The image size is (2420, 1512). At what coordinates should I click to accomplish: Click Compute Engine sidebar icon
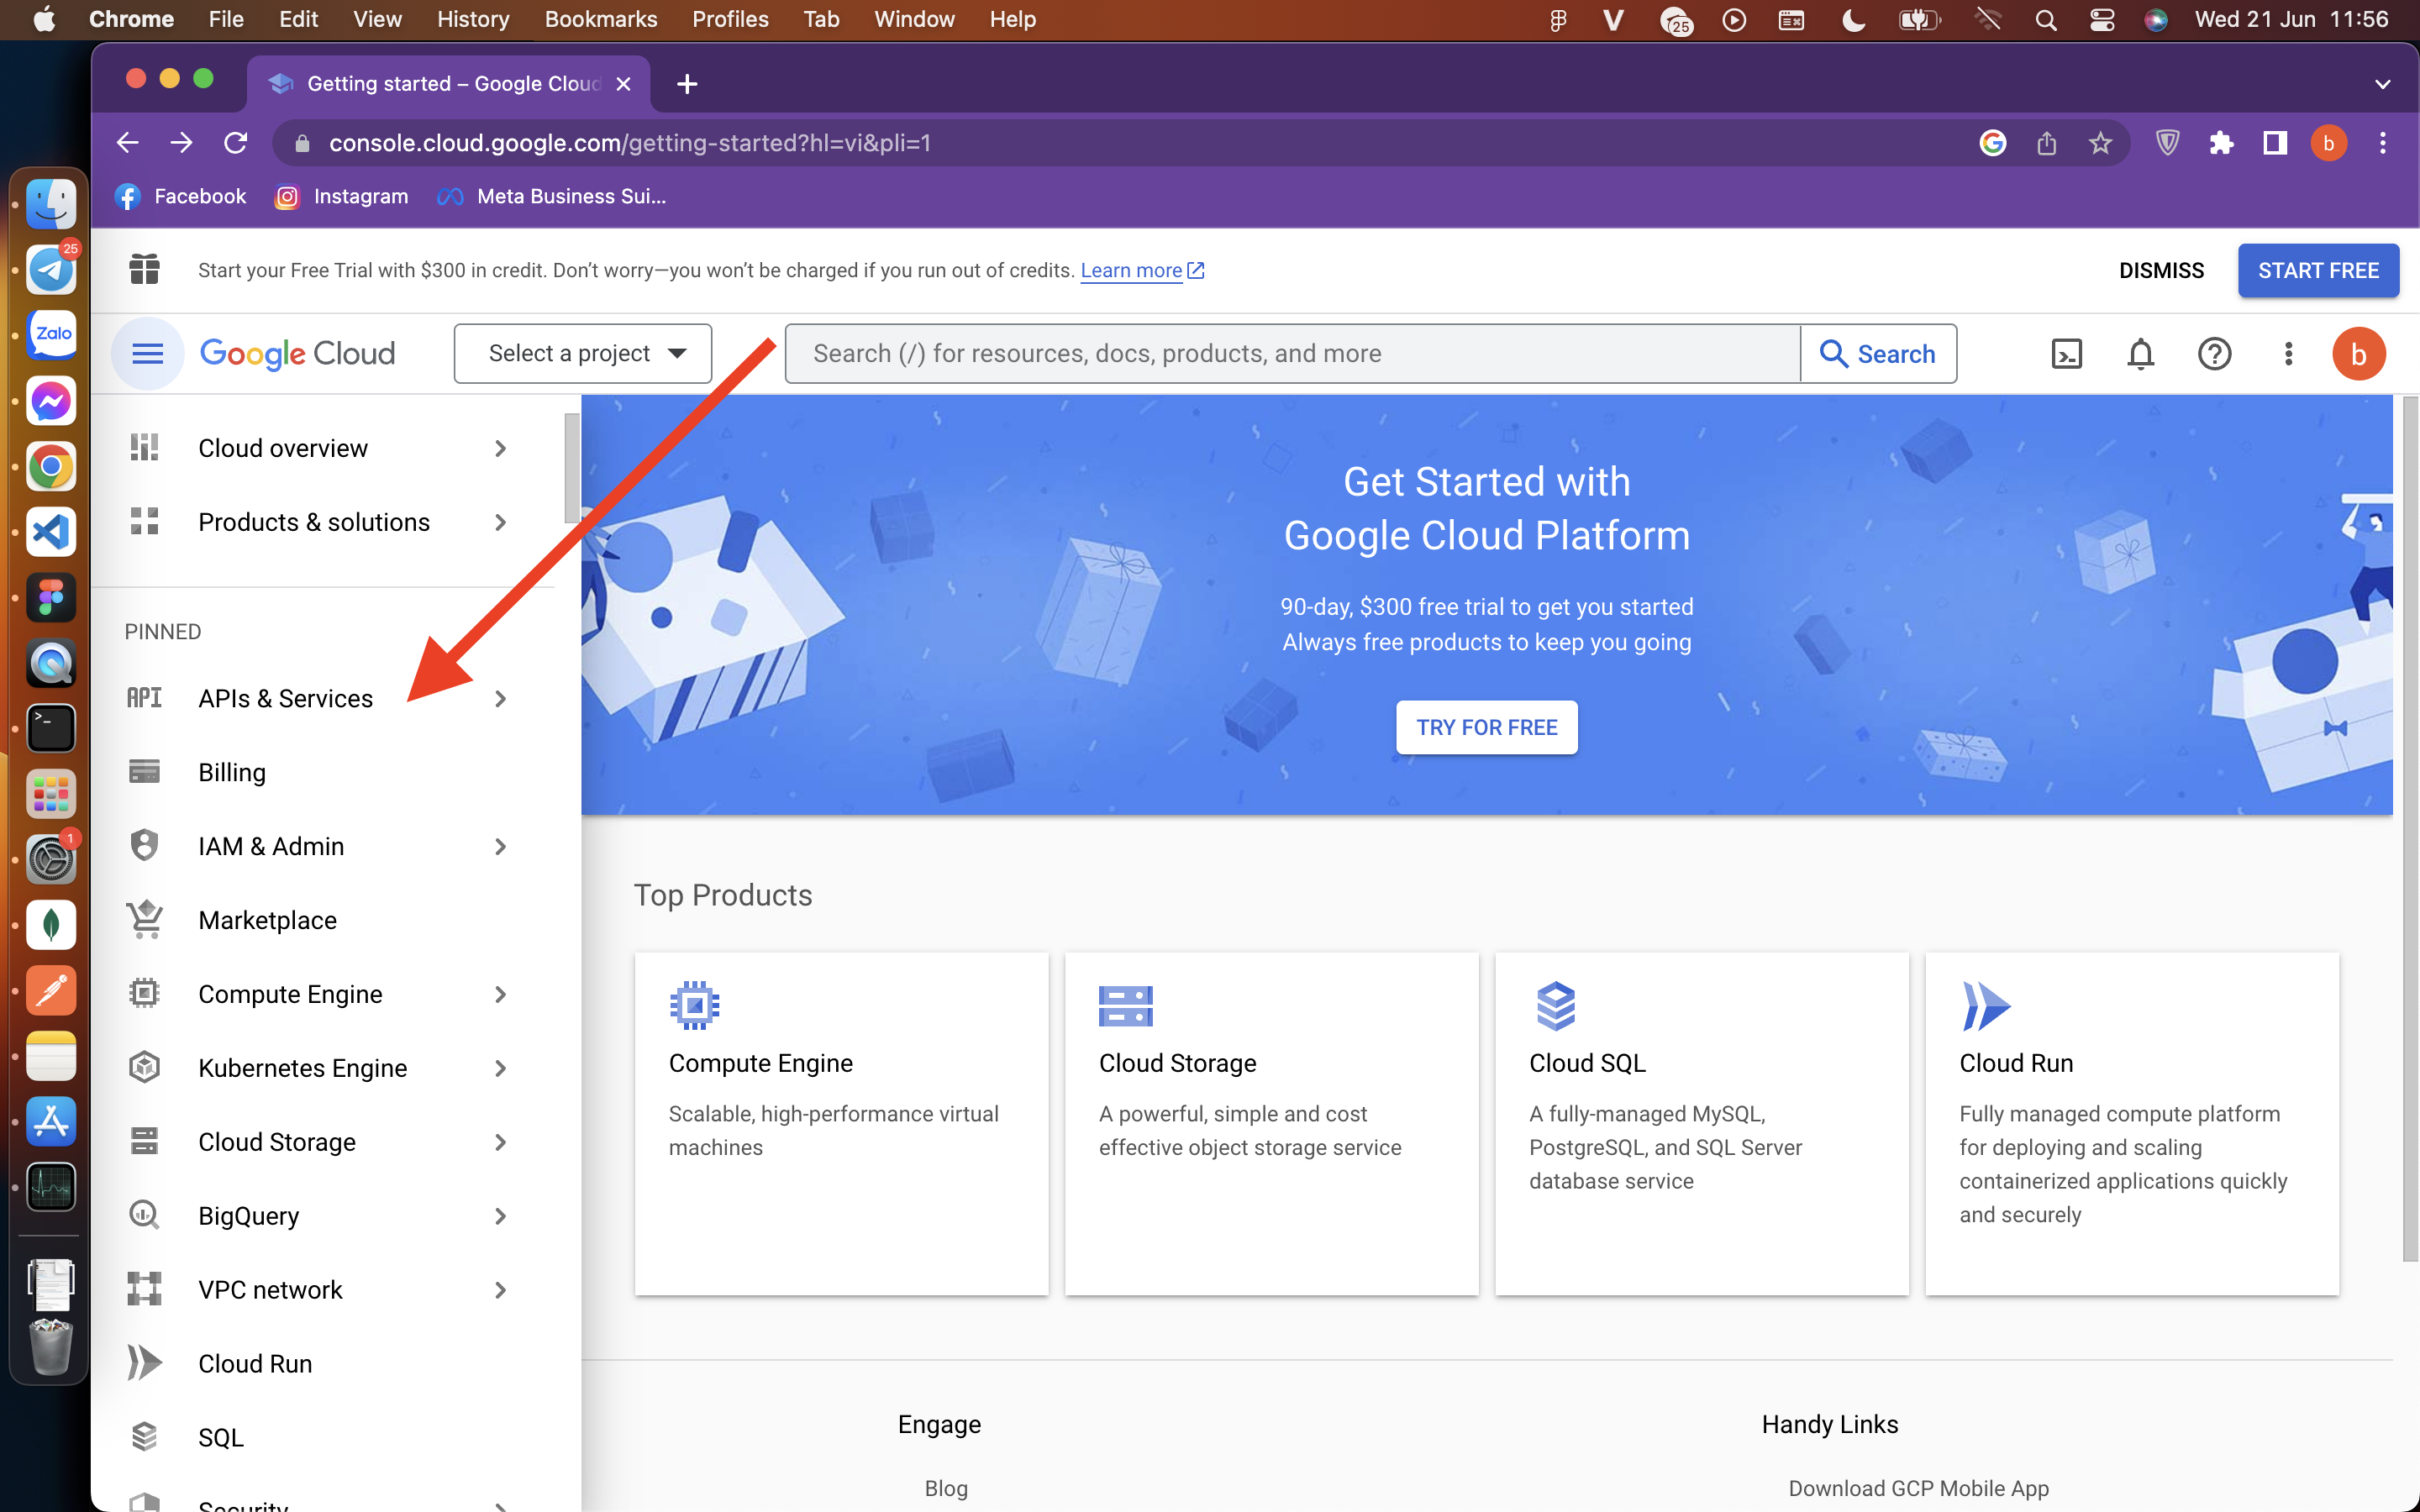tap(144, 993)
